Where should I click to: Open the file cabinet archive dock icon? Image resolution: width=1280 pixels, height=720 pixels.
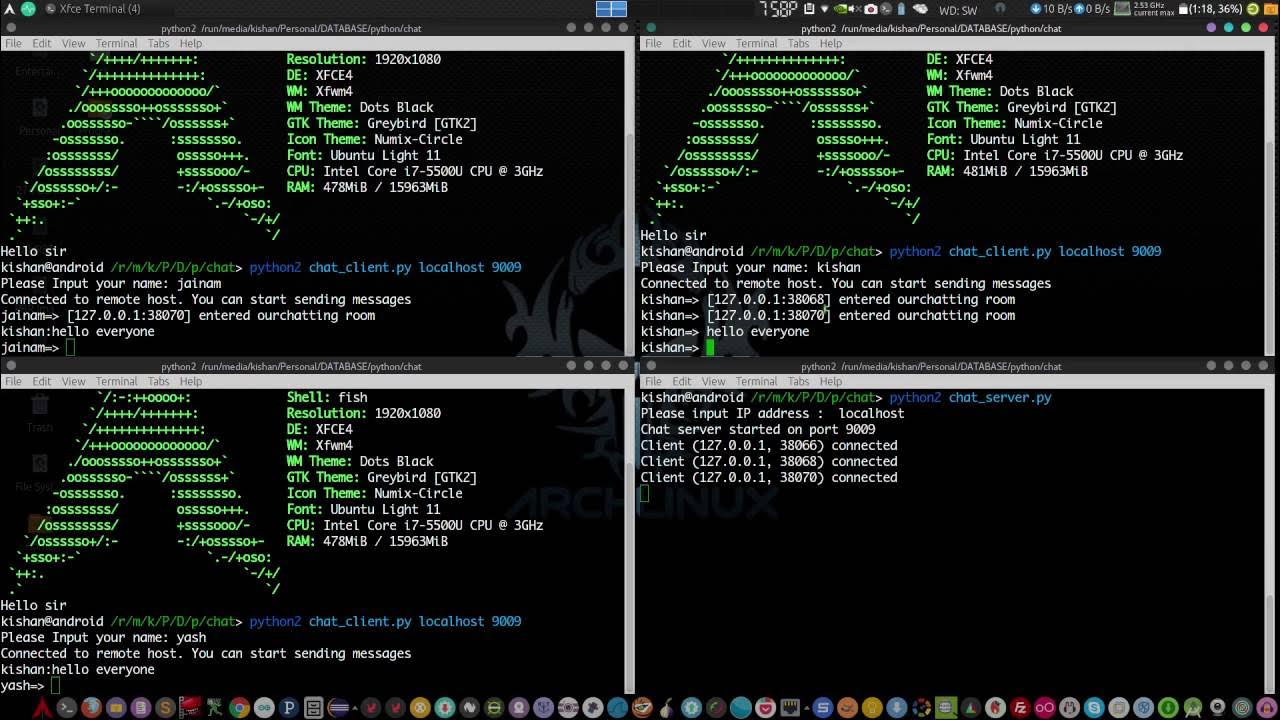(314, 708)
